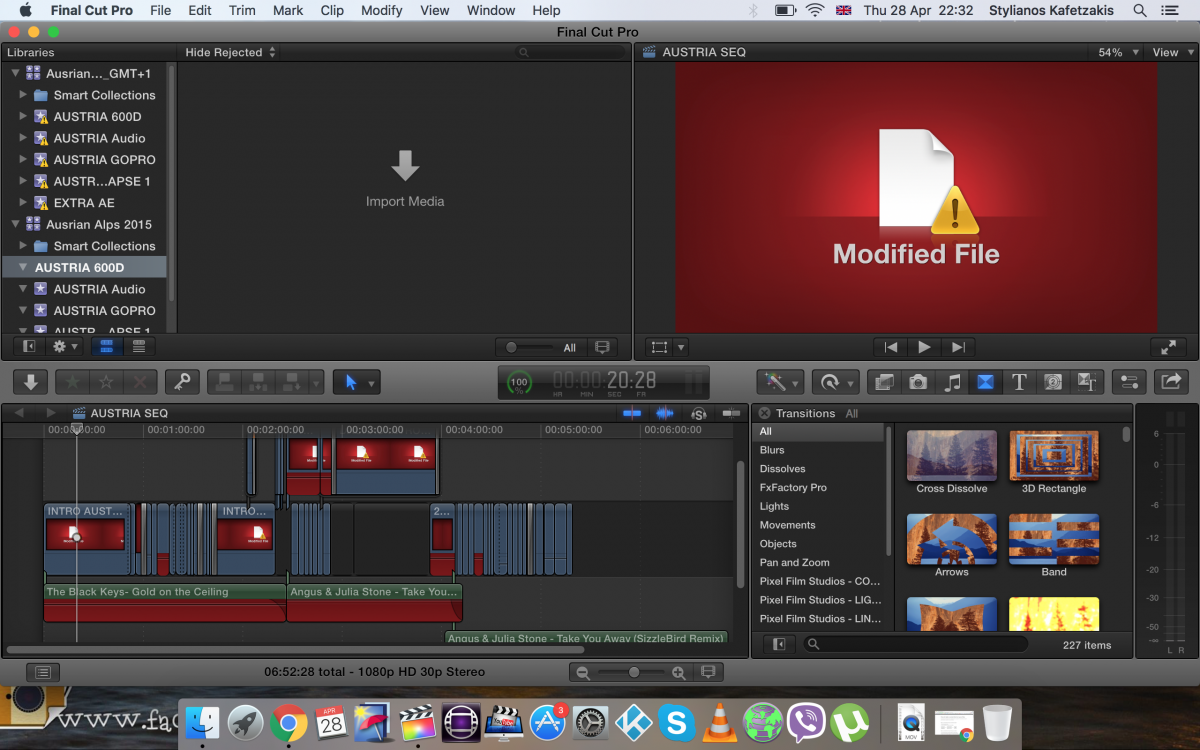Click the Insert clip edit button
1200x750 pixels.
(x=258, y=381)
